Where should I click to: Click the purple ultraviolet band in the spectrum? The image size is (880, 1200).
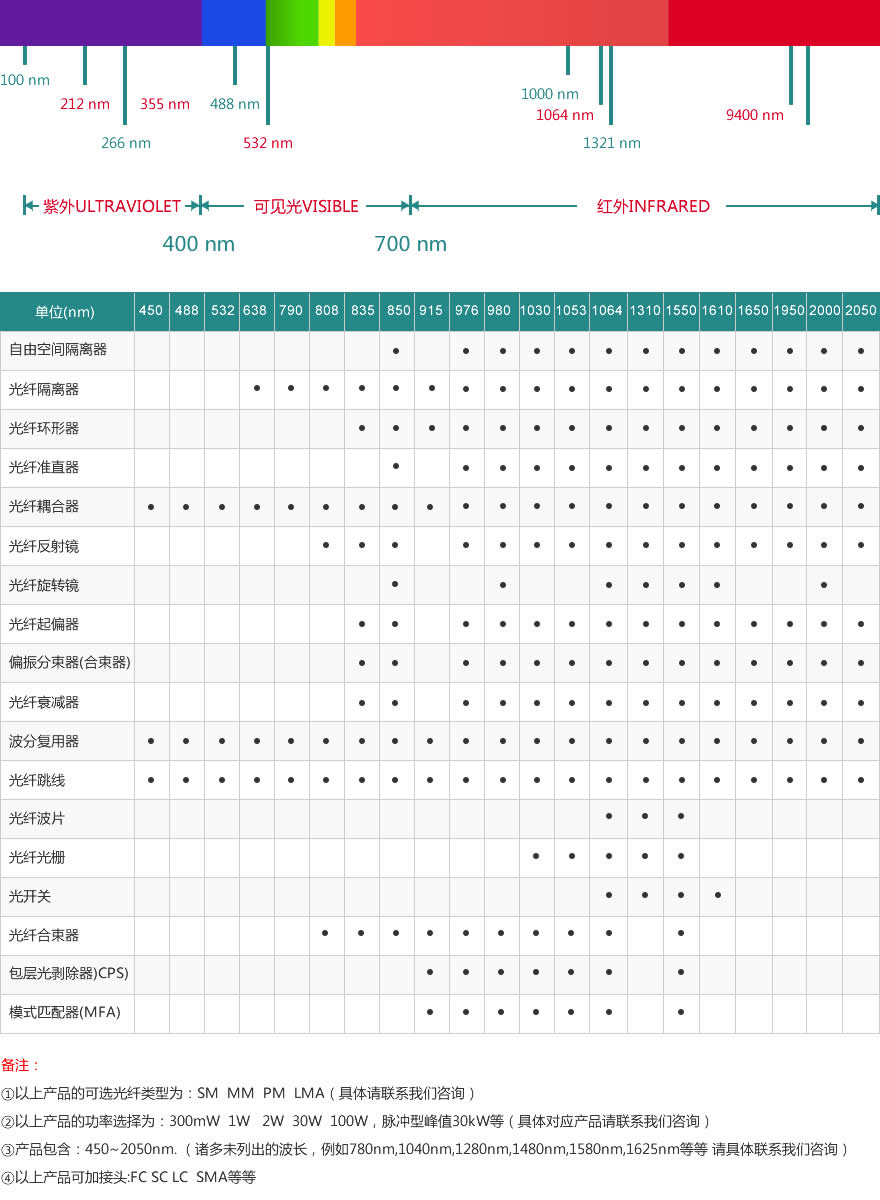pyautogui.click(x=100, y=22)
